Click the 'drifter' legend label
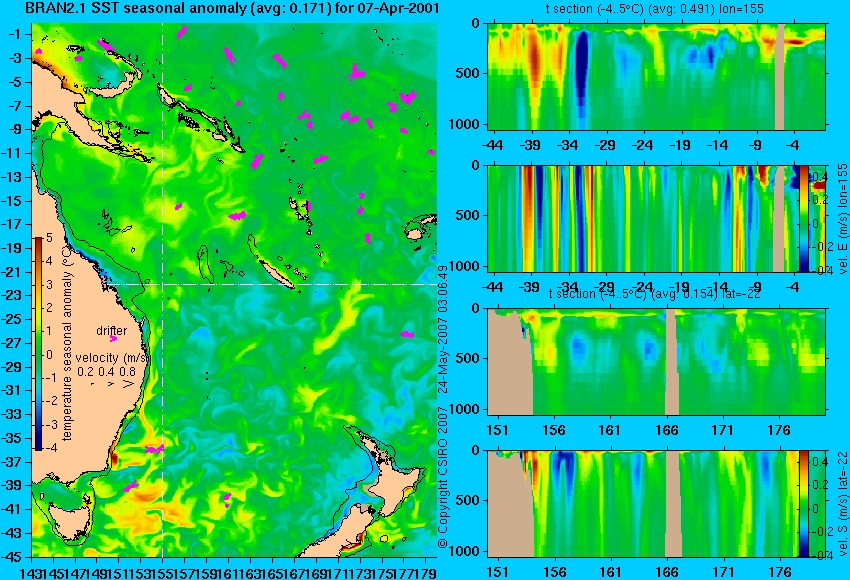Viewport: 850px width, 580px height. 112,331
